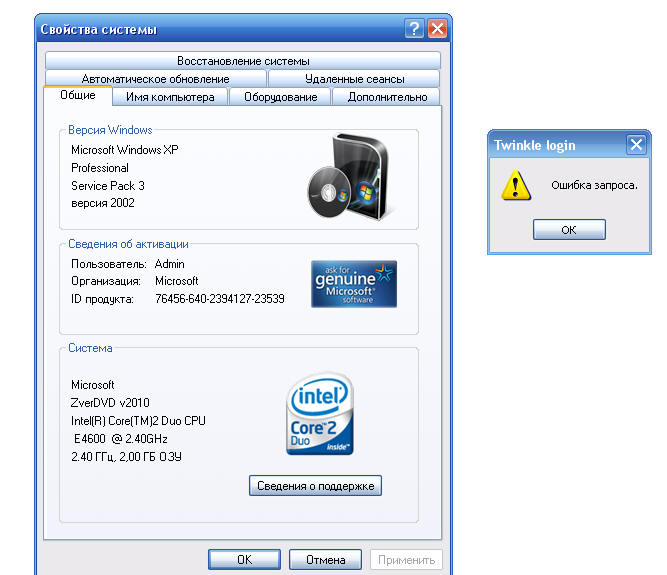This screenshot has width=667, height=575.
Task: Switch to the Имя компьютера tab
Action: (x=170, y=97)
